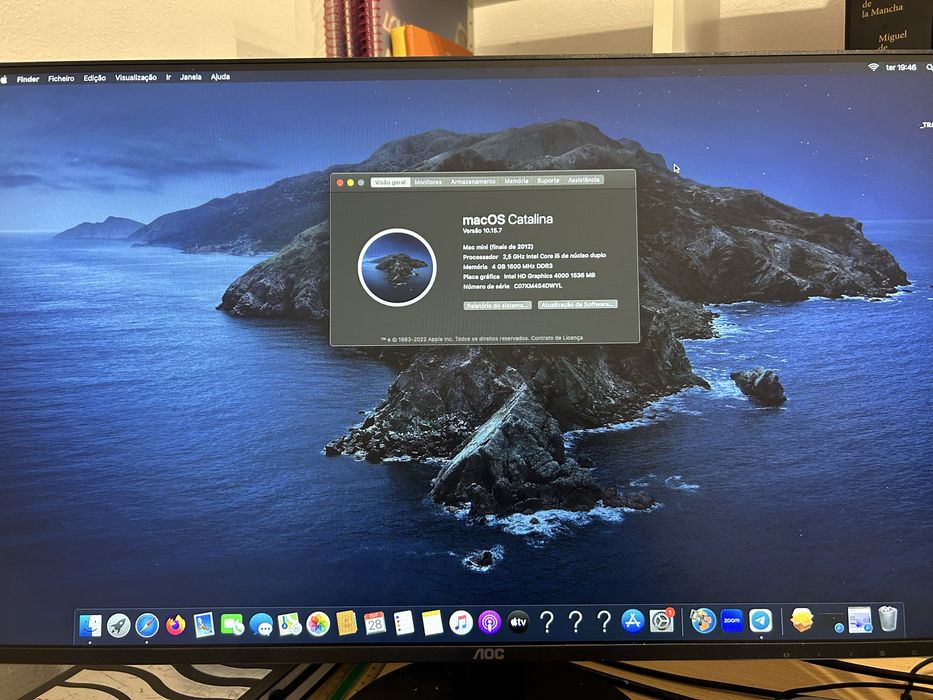Click the Wi-Fi status icon
The image size is (933, 700).
873,67
